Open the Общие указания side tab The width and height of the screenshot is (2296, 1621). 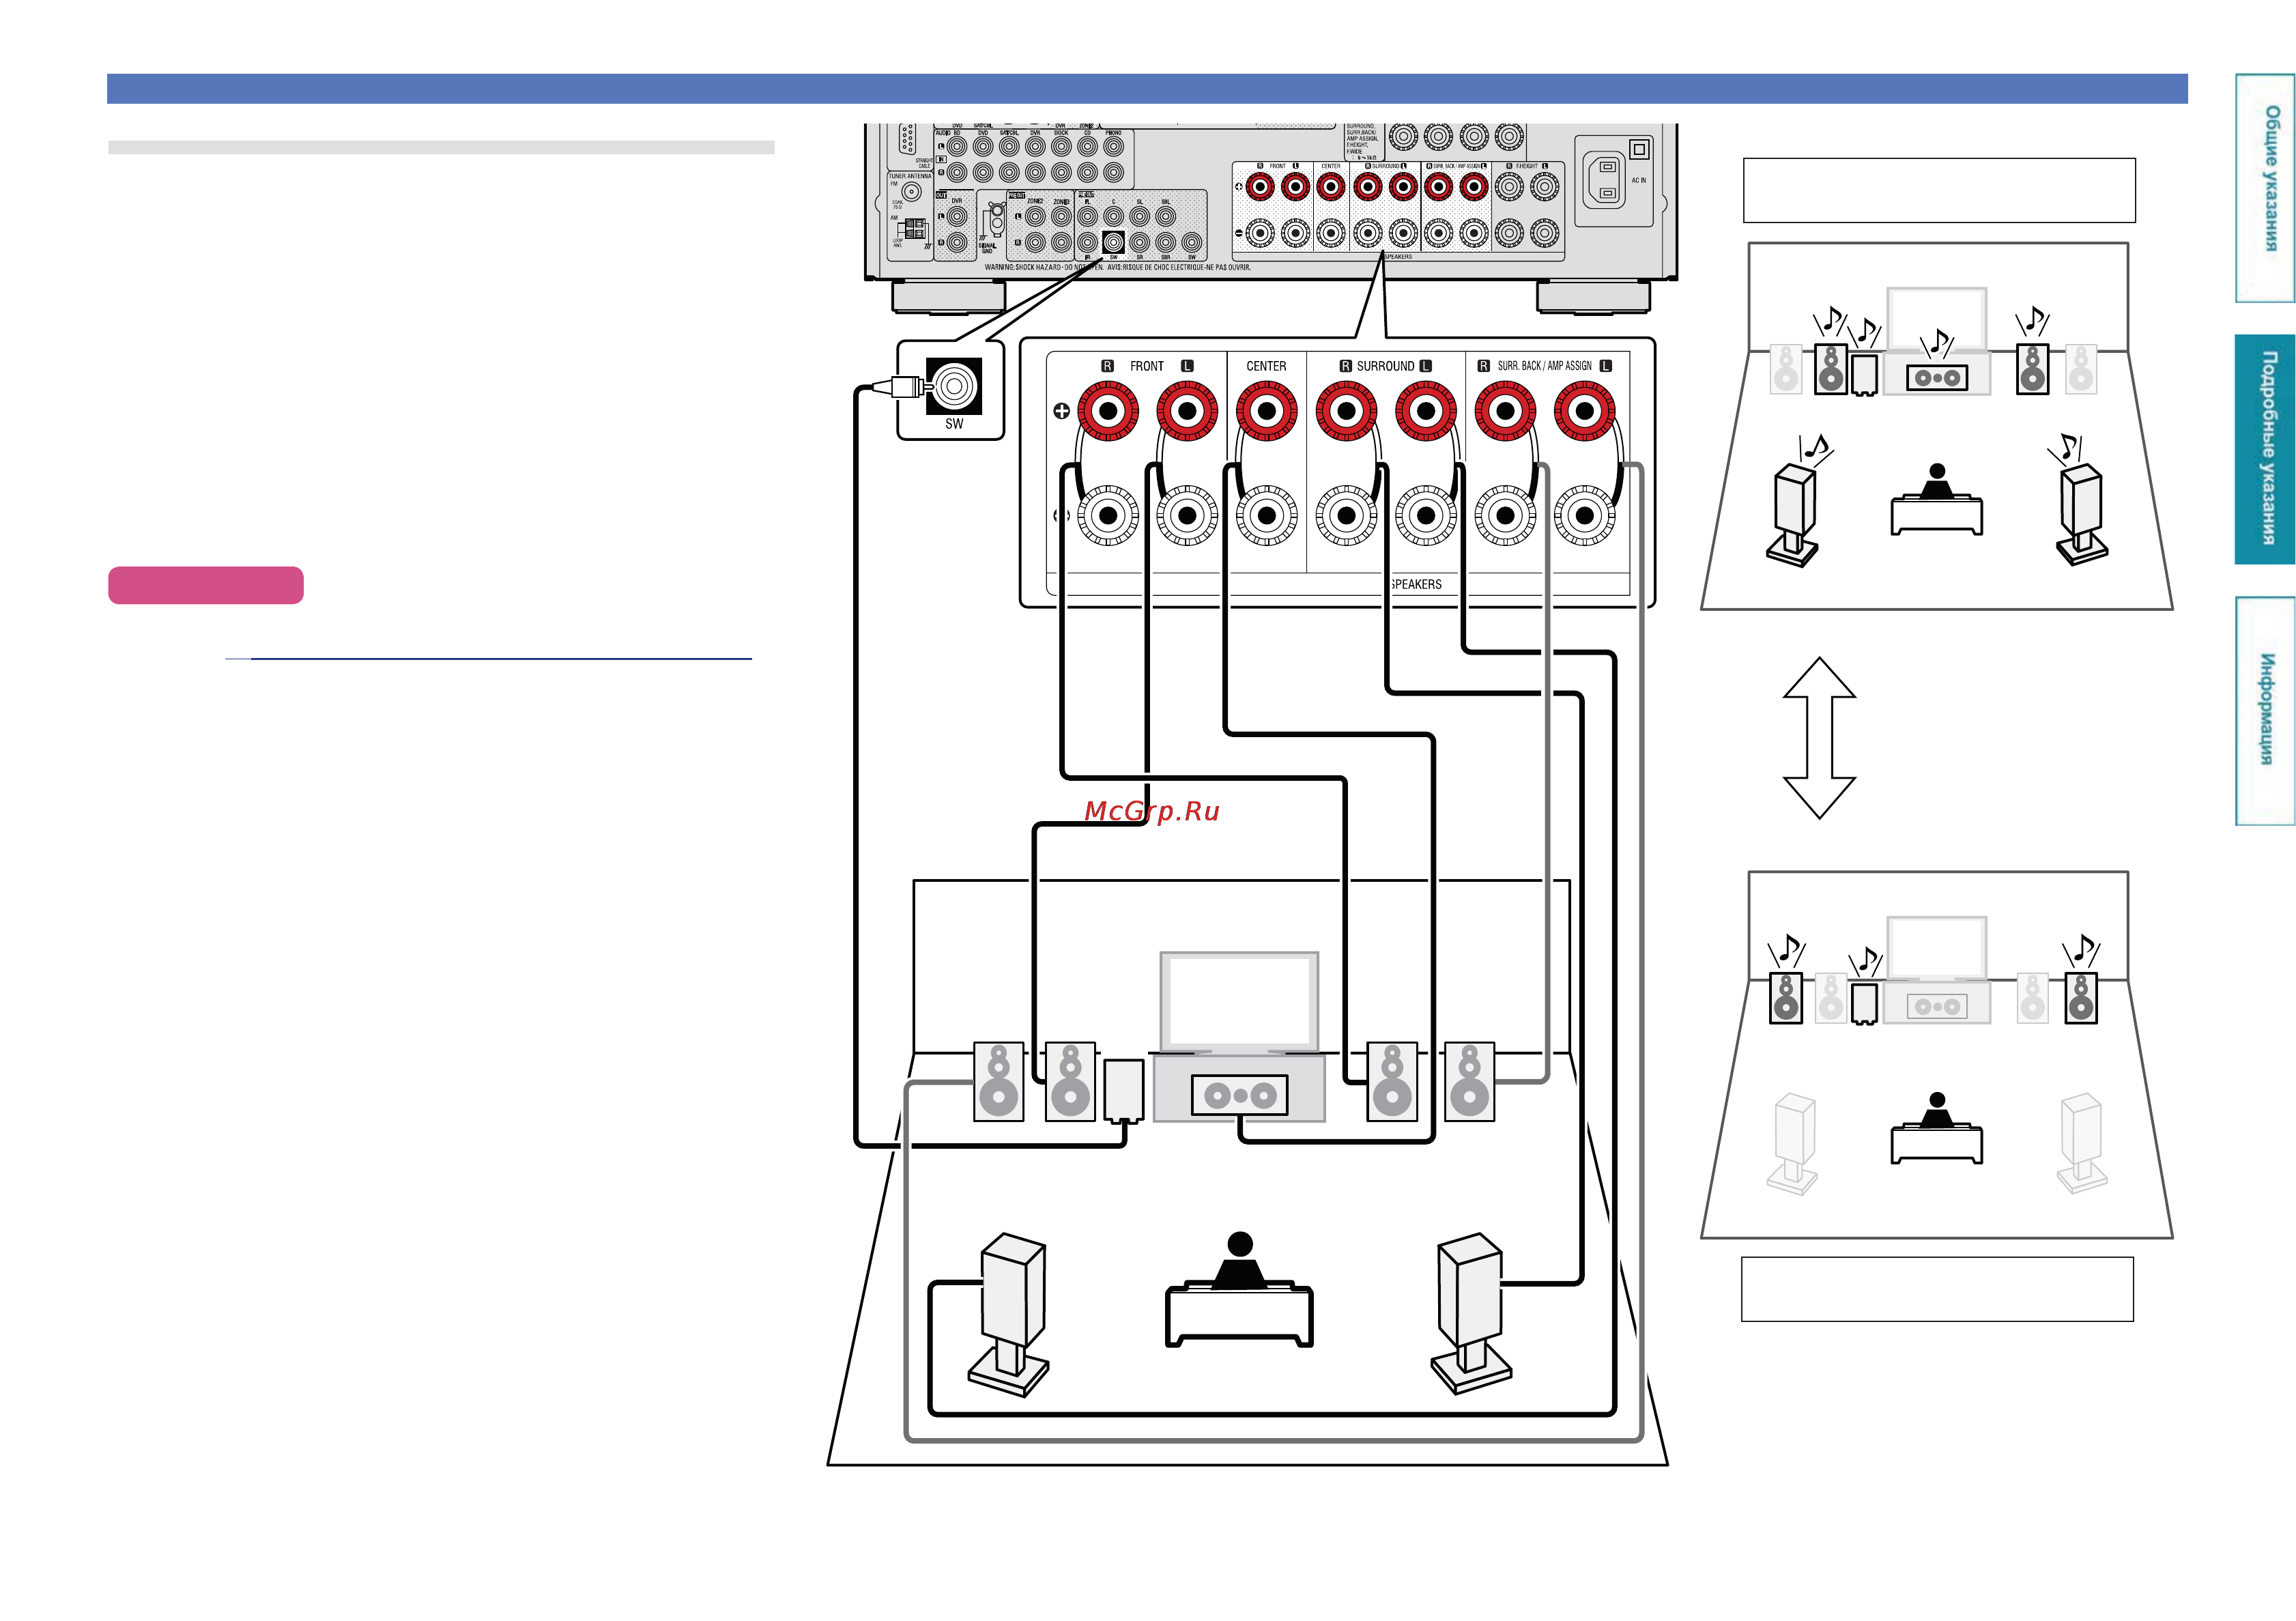[2266, 188]
